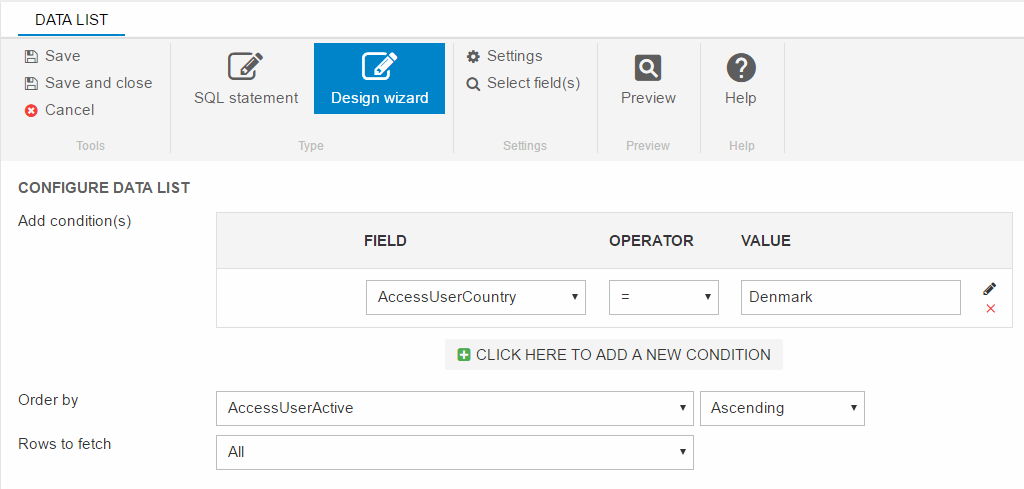Open the Settings gear option
Screen dimensions: 1024x489
coord(474,57)
